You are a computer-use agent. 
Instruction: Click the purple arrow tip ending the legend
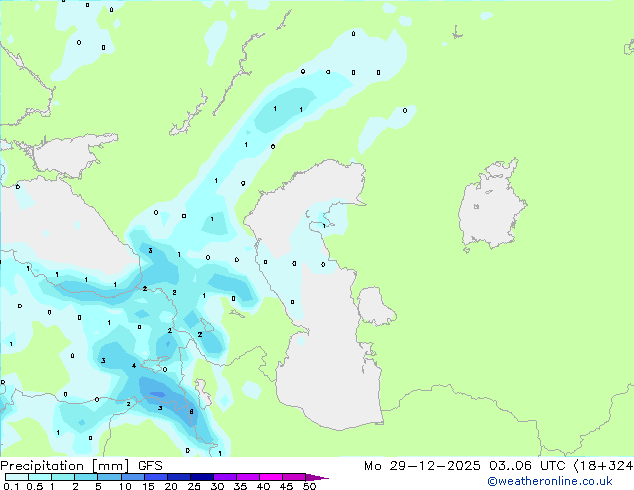pos(316,477)
